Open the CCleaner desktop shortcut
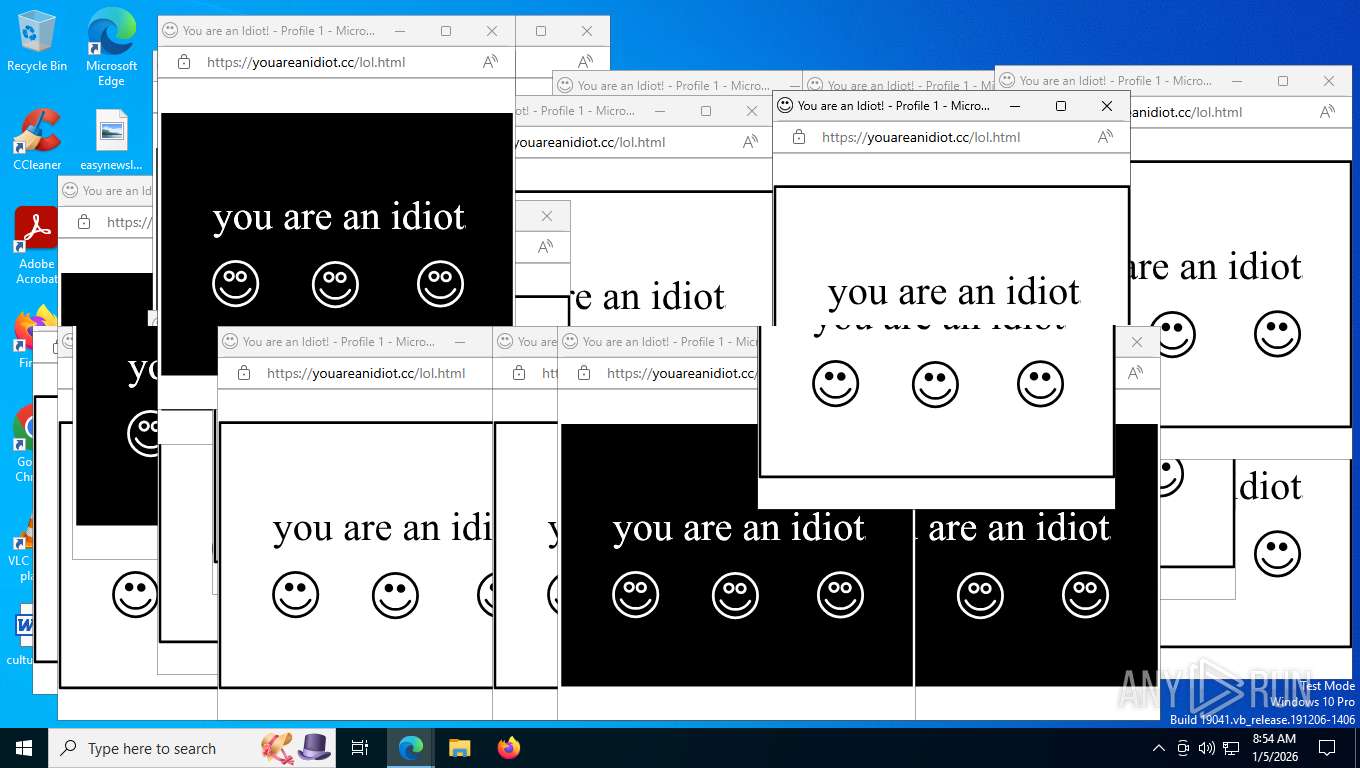1360x768 pixels. click(37, 138)
